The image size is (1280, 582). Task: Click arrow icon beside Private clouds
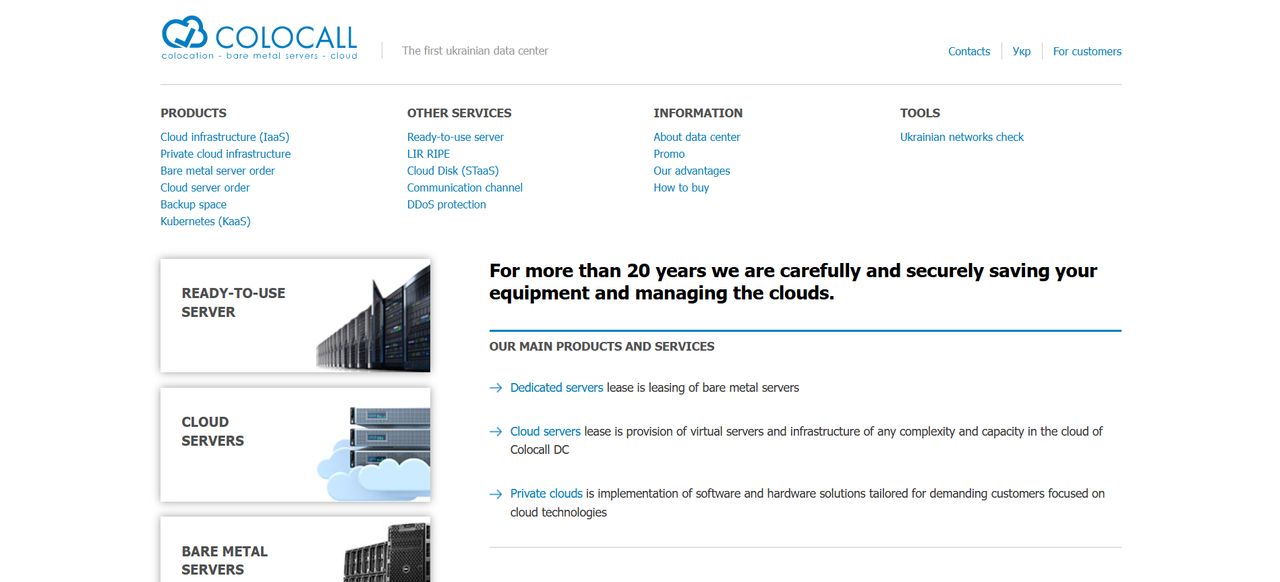[495, 494]
